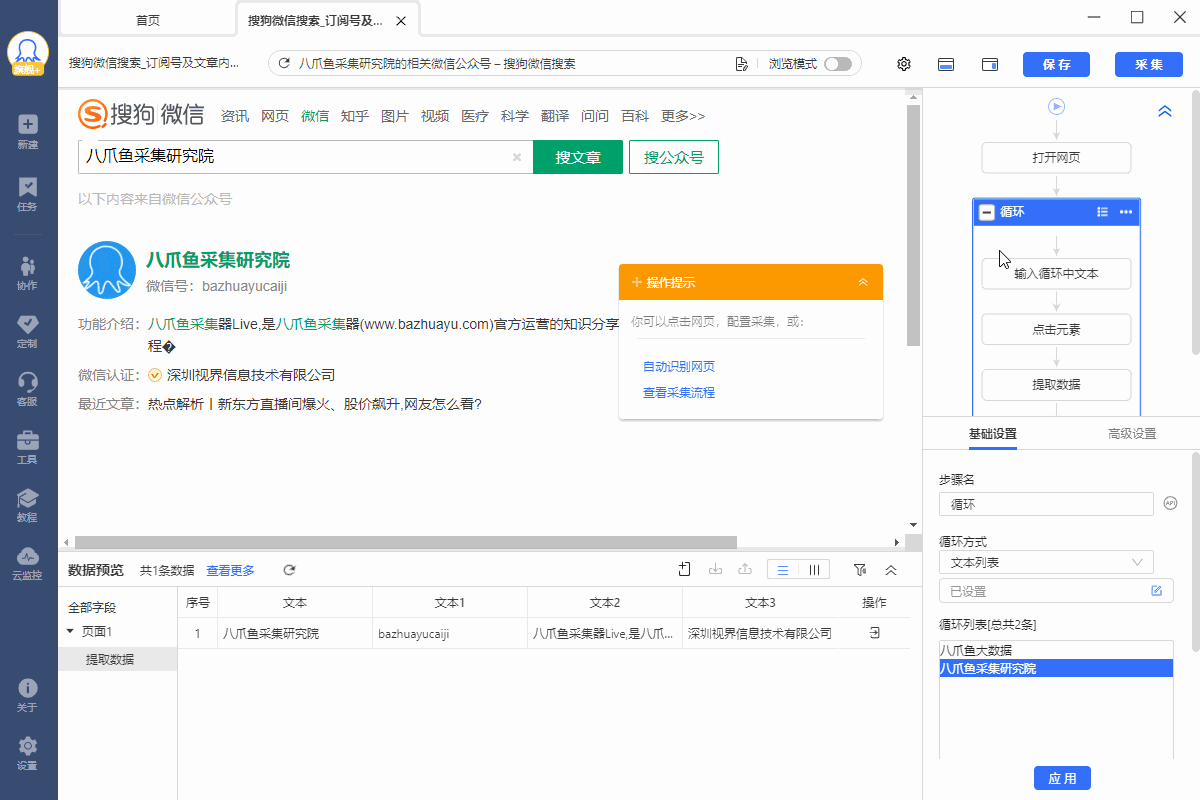Screen dimensions: 1200x800
Task: Click the play start node in workflow
Action: pos(1057,107)
